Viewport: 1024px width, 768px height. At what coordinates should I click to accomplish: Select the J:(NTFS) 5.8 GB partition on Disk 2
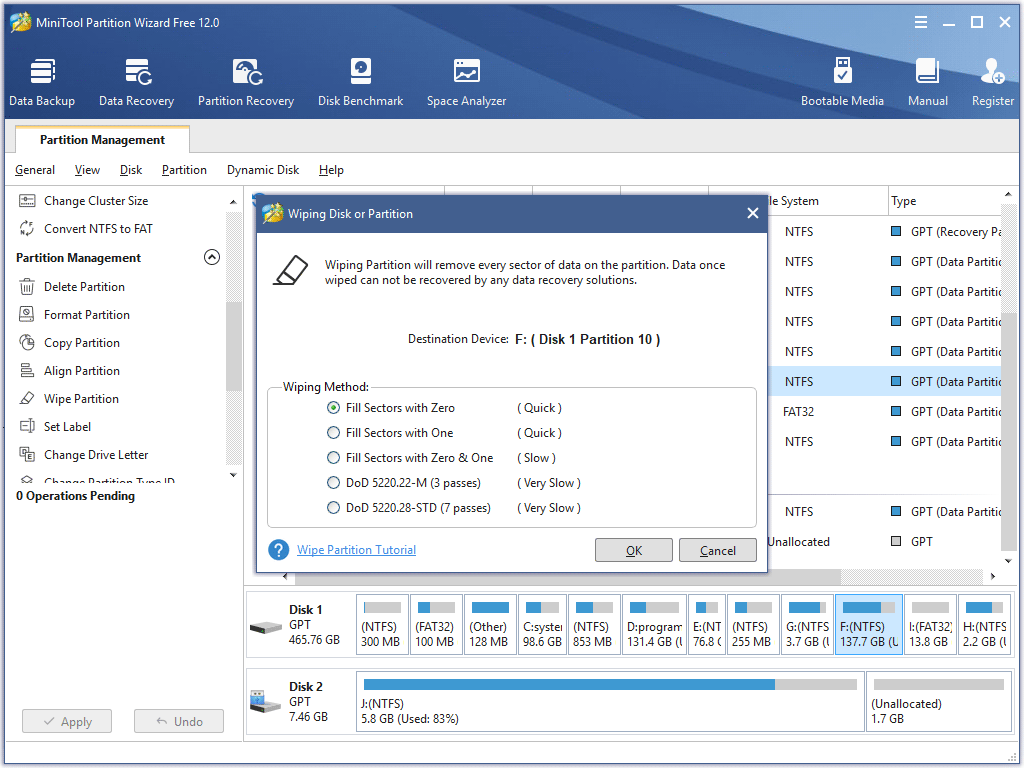pos(610,702)
